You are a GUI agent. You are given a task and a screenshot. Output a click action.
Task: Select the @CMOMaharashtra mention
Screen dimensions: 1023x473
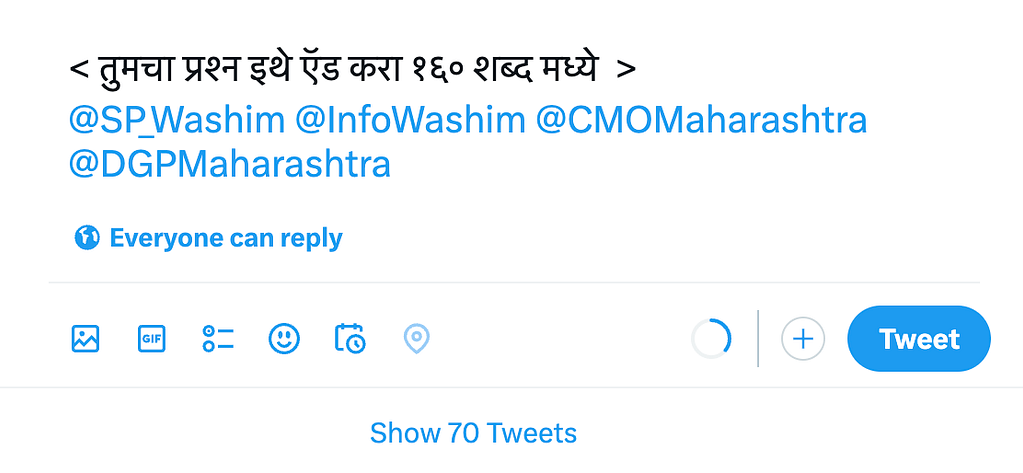tap(701, 120)
